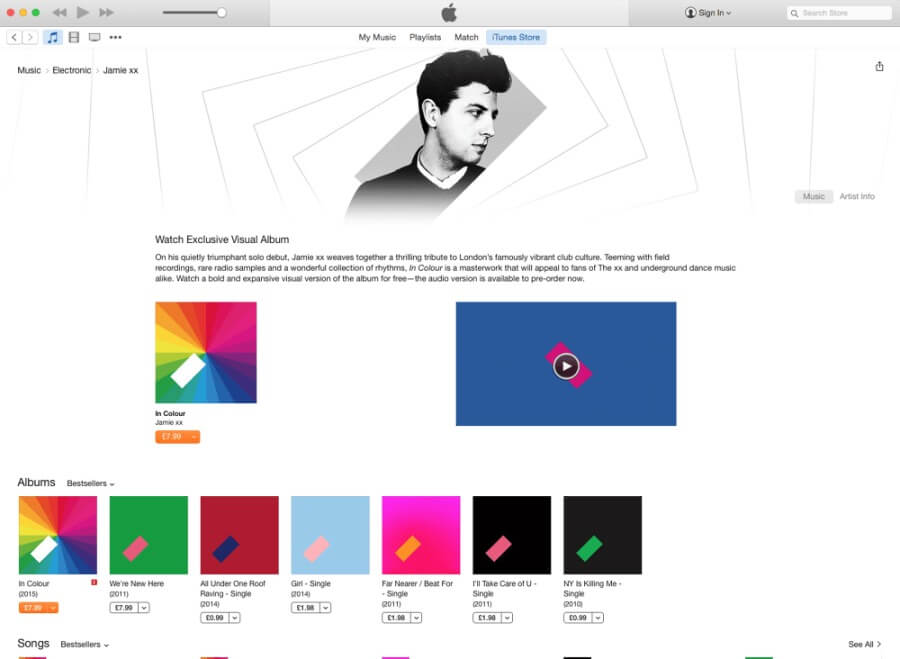Click the featured In Colour album title
900x659 pixels.
(x=170, y=413)
